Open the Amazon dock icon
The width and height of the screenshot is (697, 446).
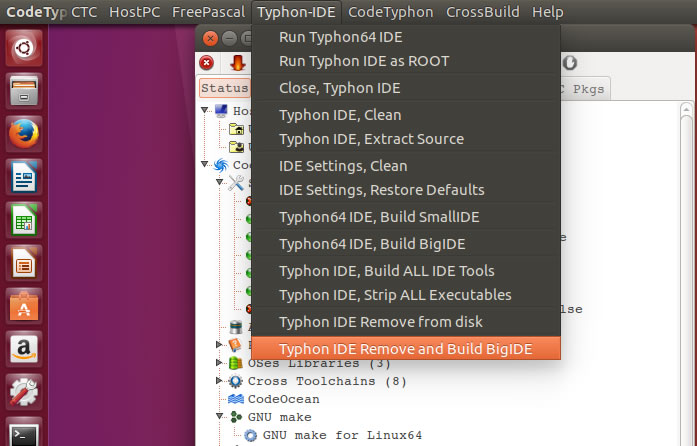pyautogui.click(x=24, y=348)
